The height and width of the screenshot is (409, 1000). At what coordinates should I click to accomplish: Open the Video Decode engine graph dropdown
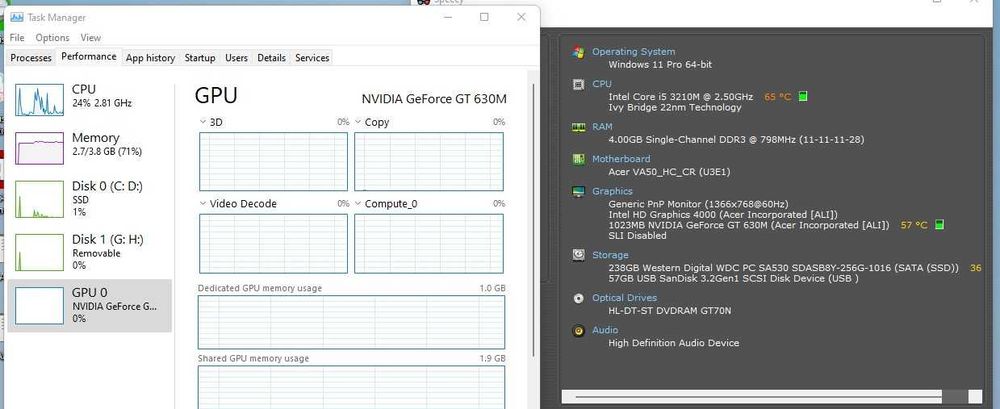coord(203,204)
